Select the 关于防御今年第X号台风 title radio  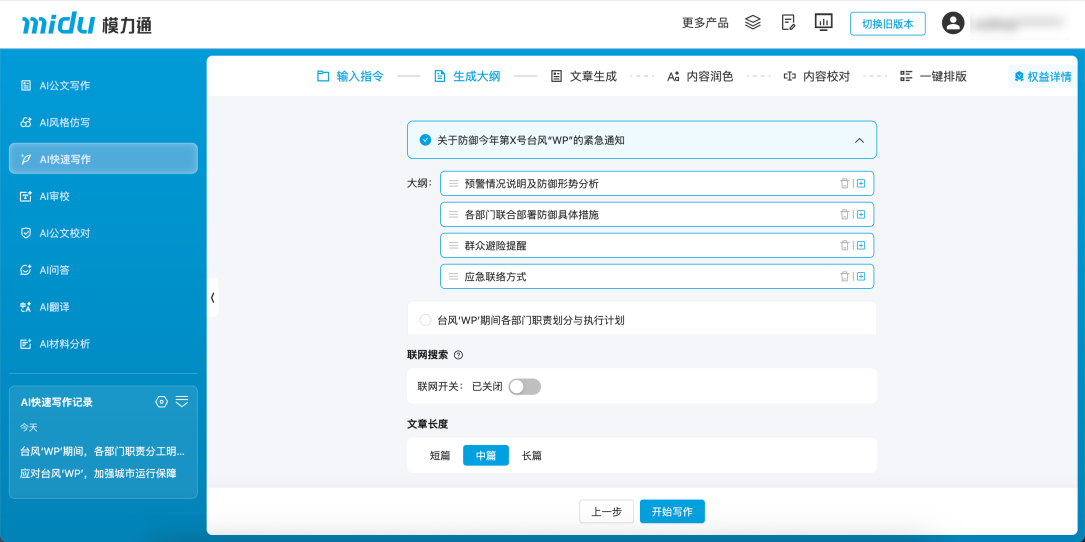coord(426,140)
